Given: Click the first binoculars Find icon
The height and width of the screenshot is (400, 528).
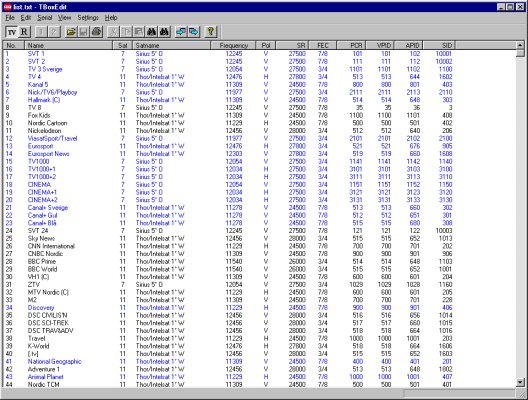Looking at the screenshot, I should click(x=151, y=32).
